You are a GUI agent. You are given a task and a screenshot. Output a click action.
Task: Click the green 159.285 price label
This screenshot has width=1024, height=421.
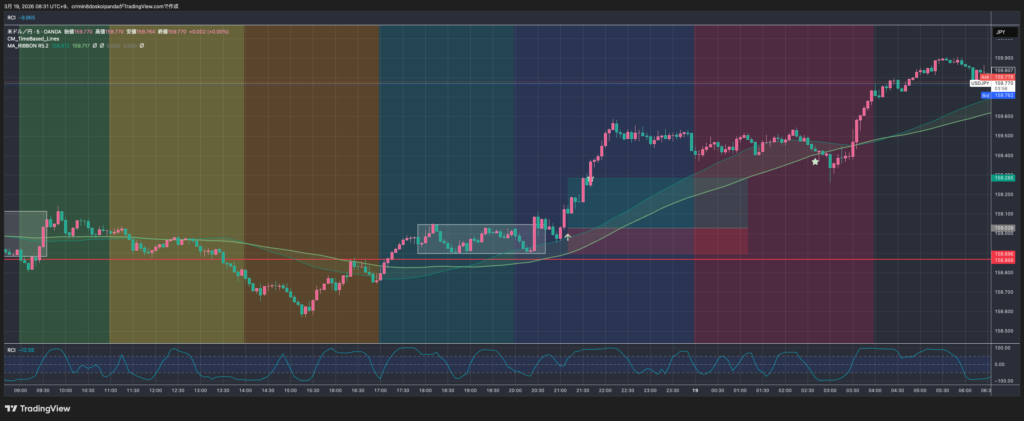(x=1002, y=177)
